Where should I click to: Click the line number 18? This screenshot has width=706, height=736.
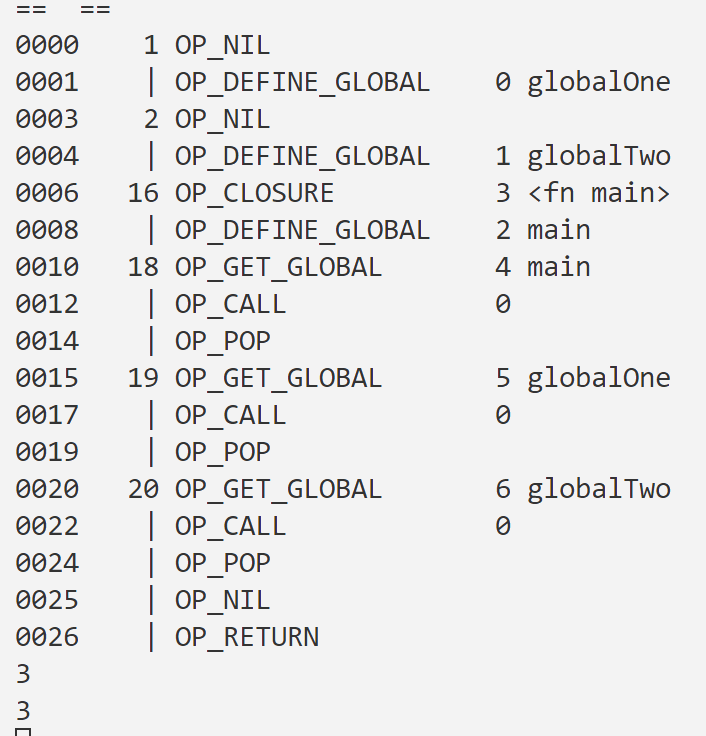[143, 268]
